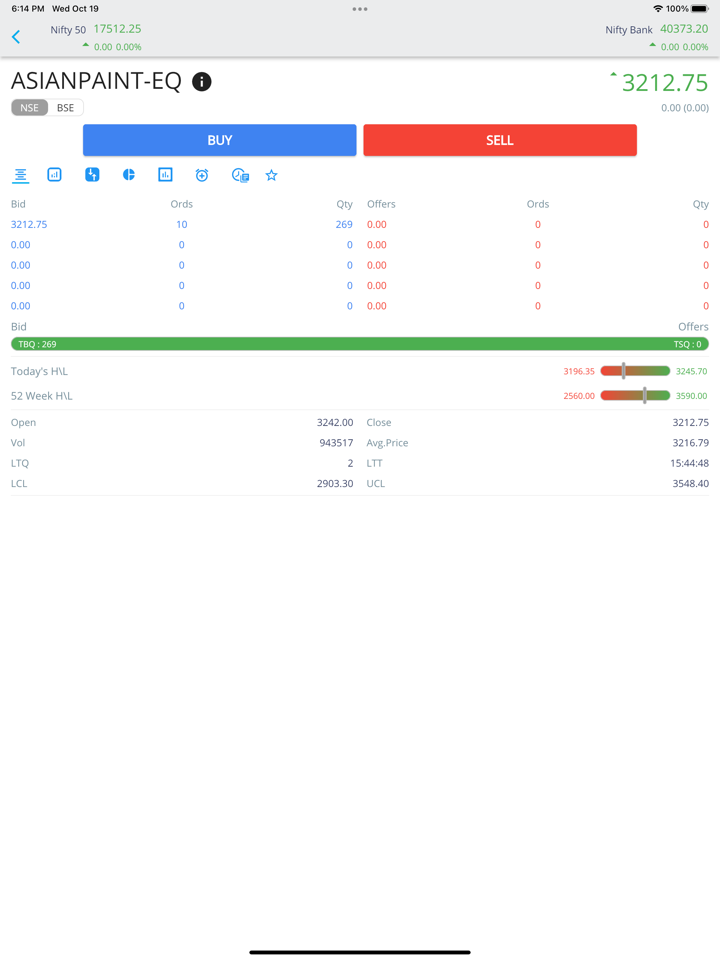Tap 52 Week H\L range bar
Image resolution: width=720 pixels, height=960 pixels.
tap(636, 396)
